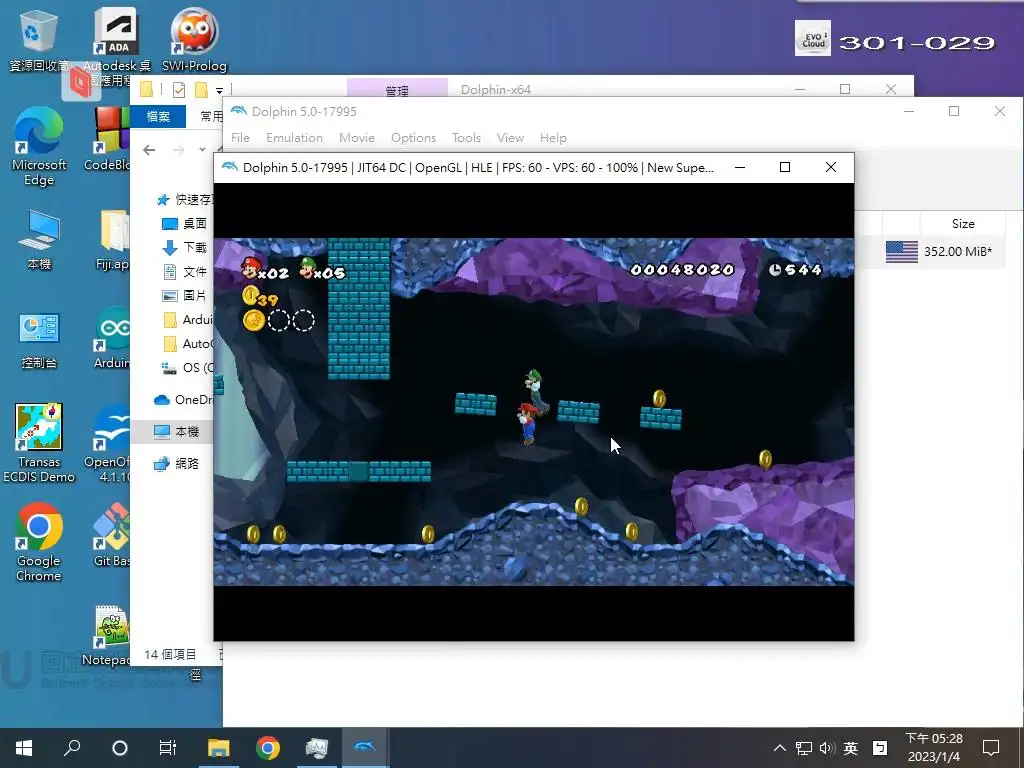Select 網路 in Explorer sidebar
The width and height of the screenshot is (1024, 768).
(x=176, y=464)
